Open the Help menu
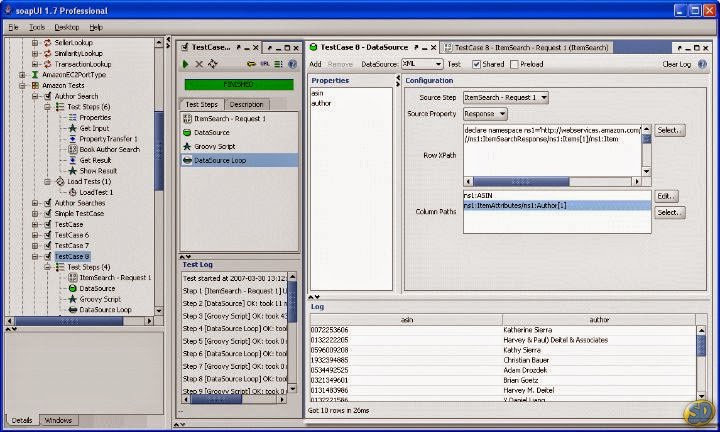The width and height of the screenshot is (720, 432). [x=96, y=28]
